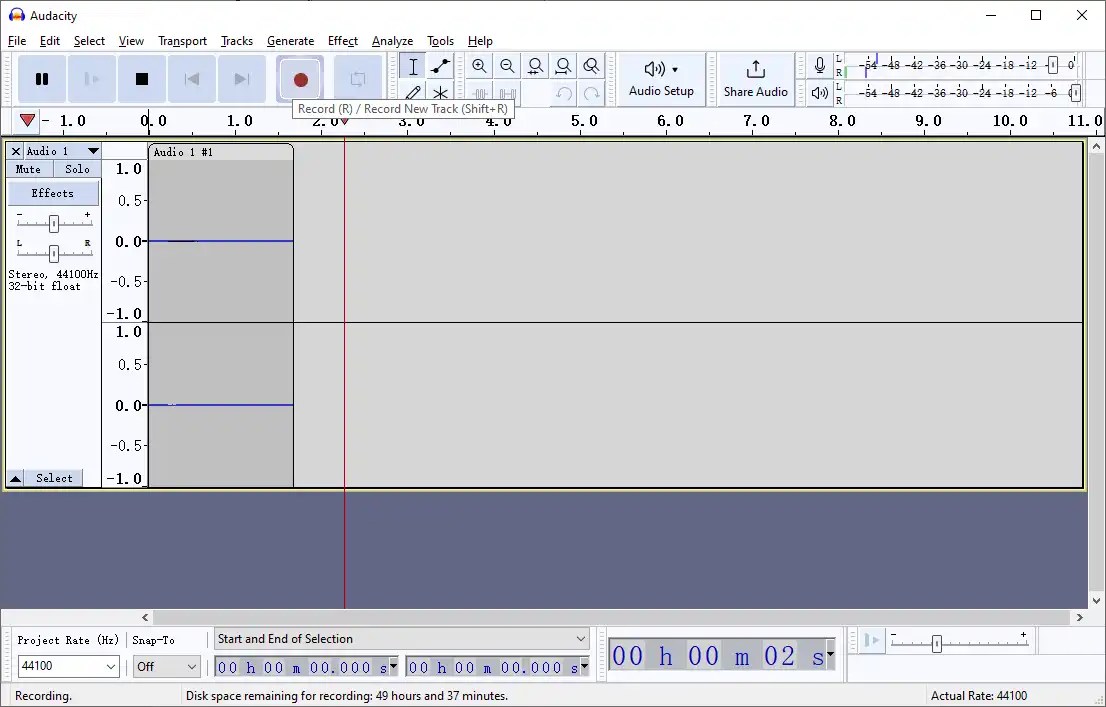This screenshot has height=707, width=1106.
Task: Stop the recording with the square button
Action: [142, 79]
